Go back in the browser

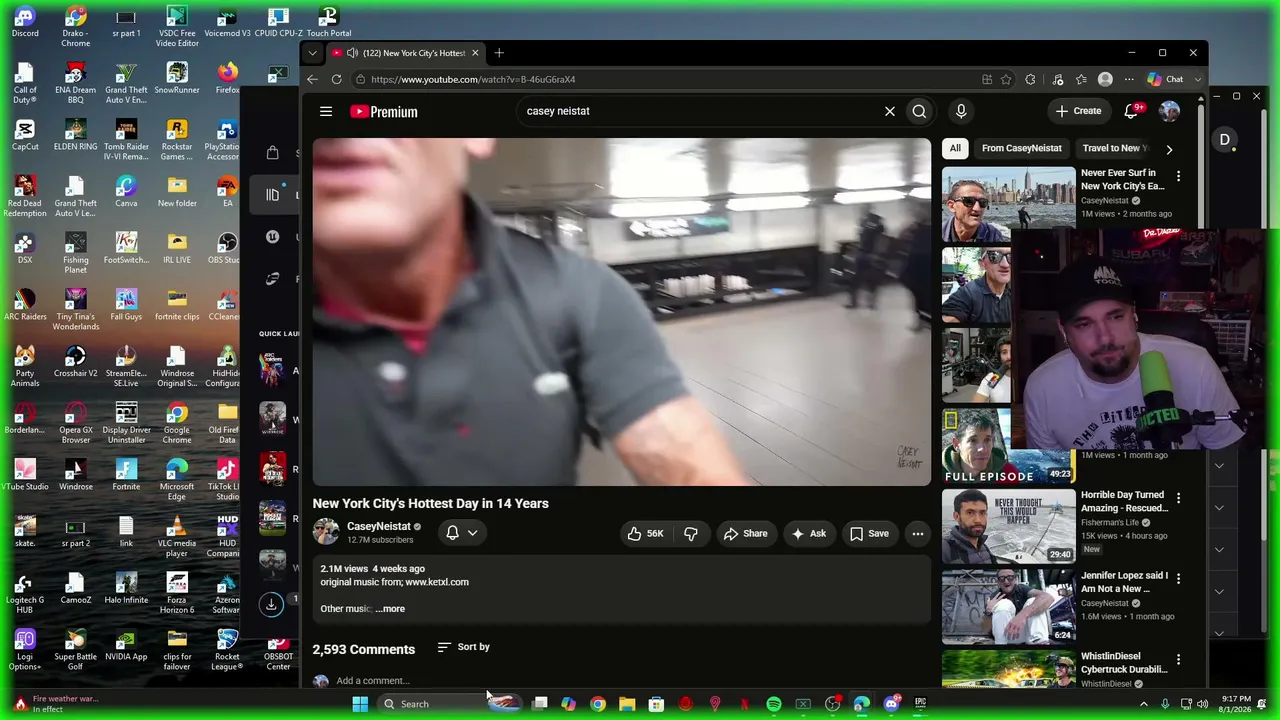[x=313, y=79]
